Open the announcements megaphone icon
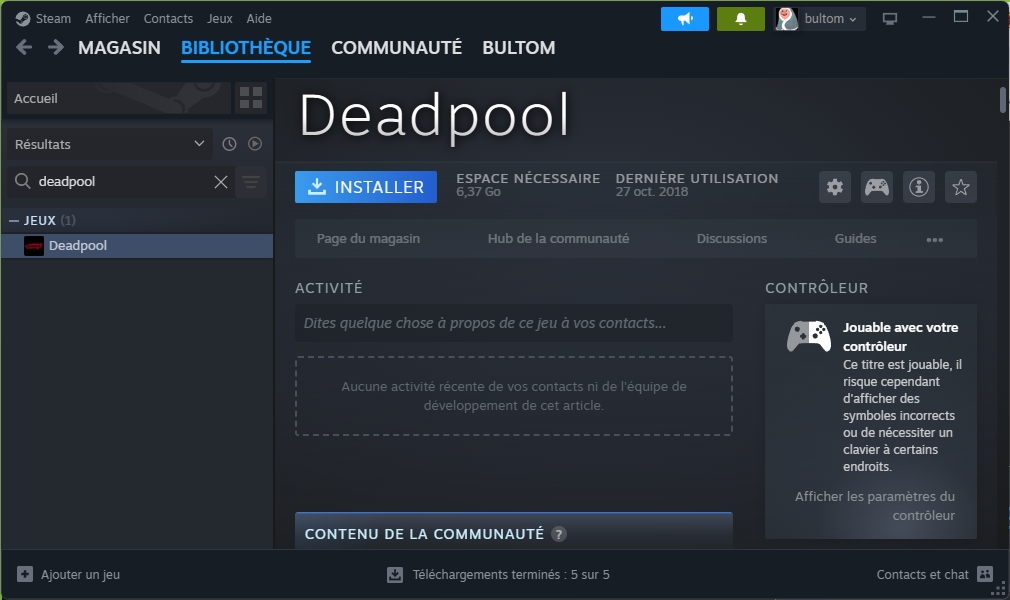 (685, 19)
